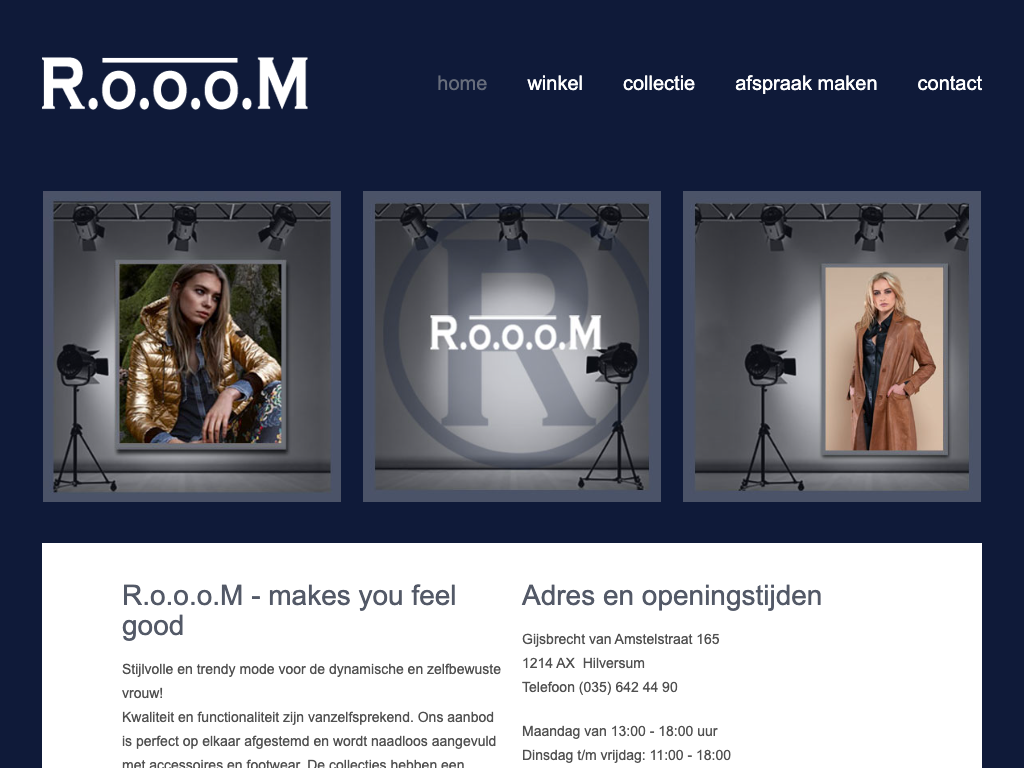Image resolution: width=1024 pixels, height=768 pixels.
Task: Open the collectie menu link
Action: [658, 84]
